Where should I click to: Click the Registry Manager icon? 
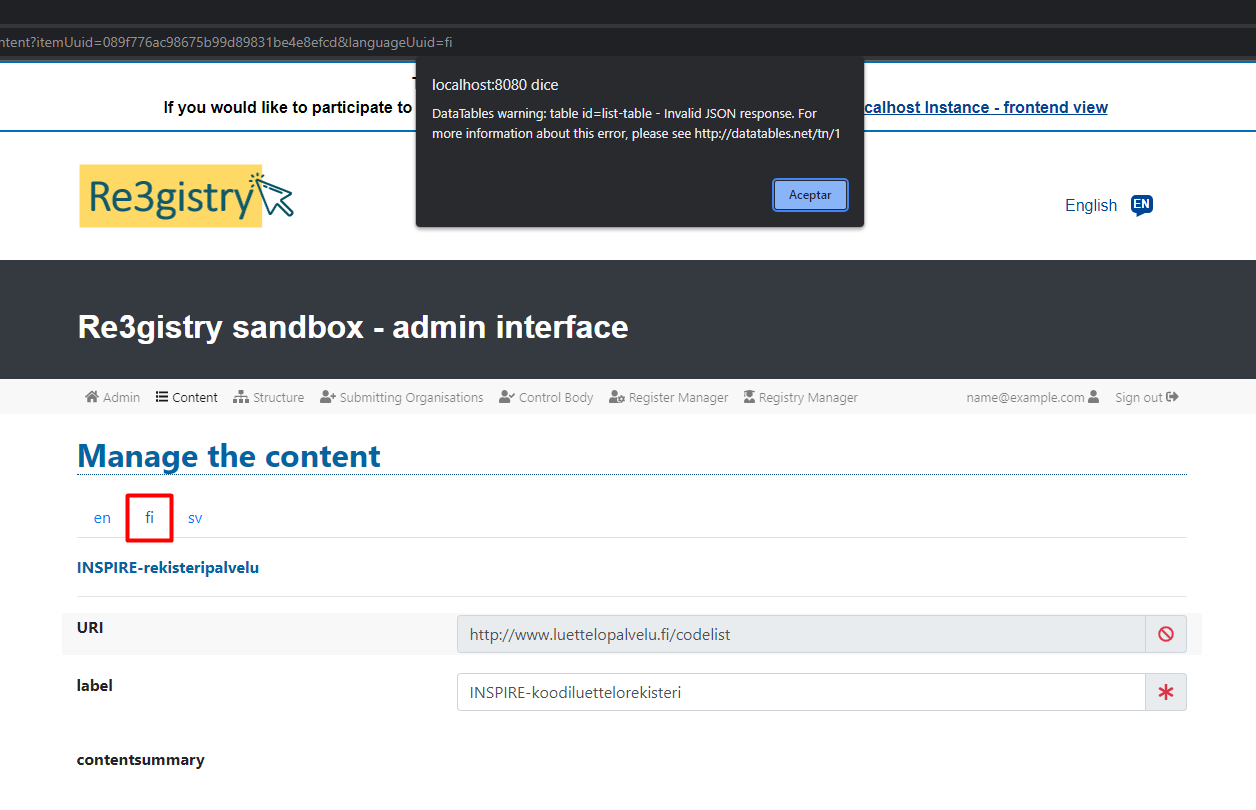pos(748,397)
